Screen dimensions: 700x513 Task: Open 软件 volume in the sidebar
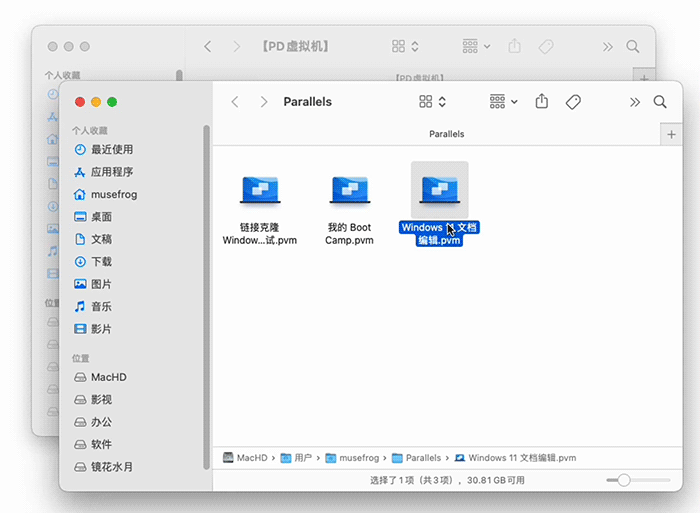pos(93,444)
